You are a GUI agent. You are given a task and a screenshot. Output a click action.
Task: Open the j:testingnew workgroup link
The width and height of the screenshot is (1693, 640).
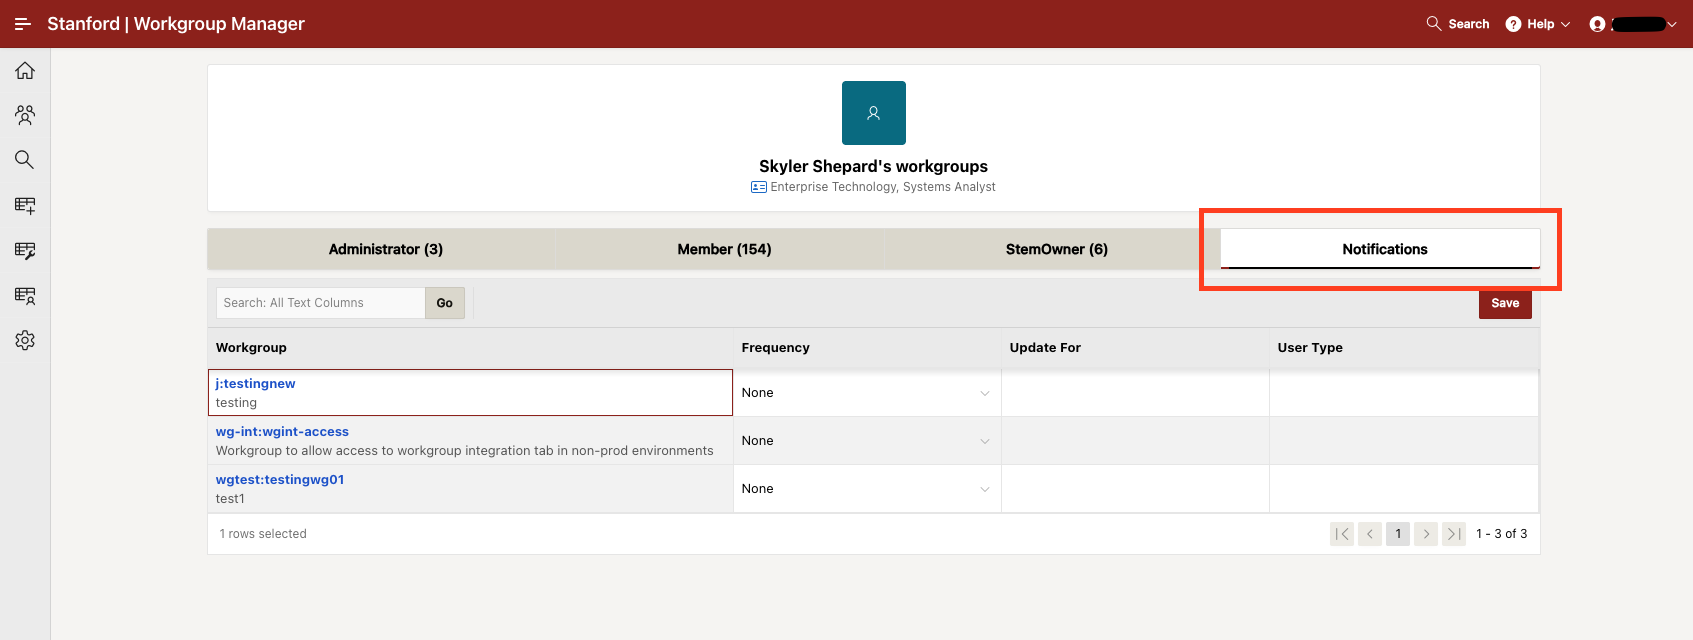tap(256, 384)
